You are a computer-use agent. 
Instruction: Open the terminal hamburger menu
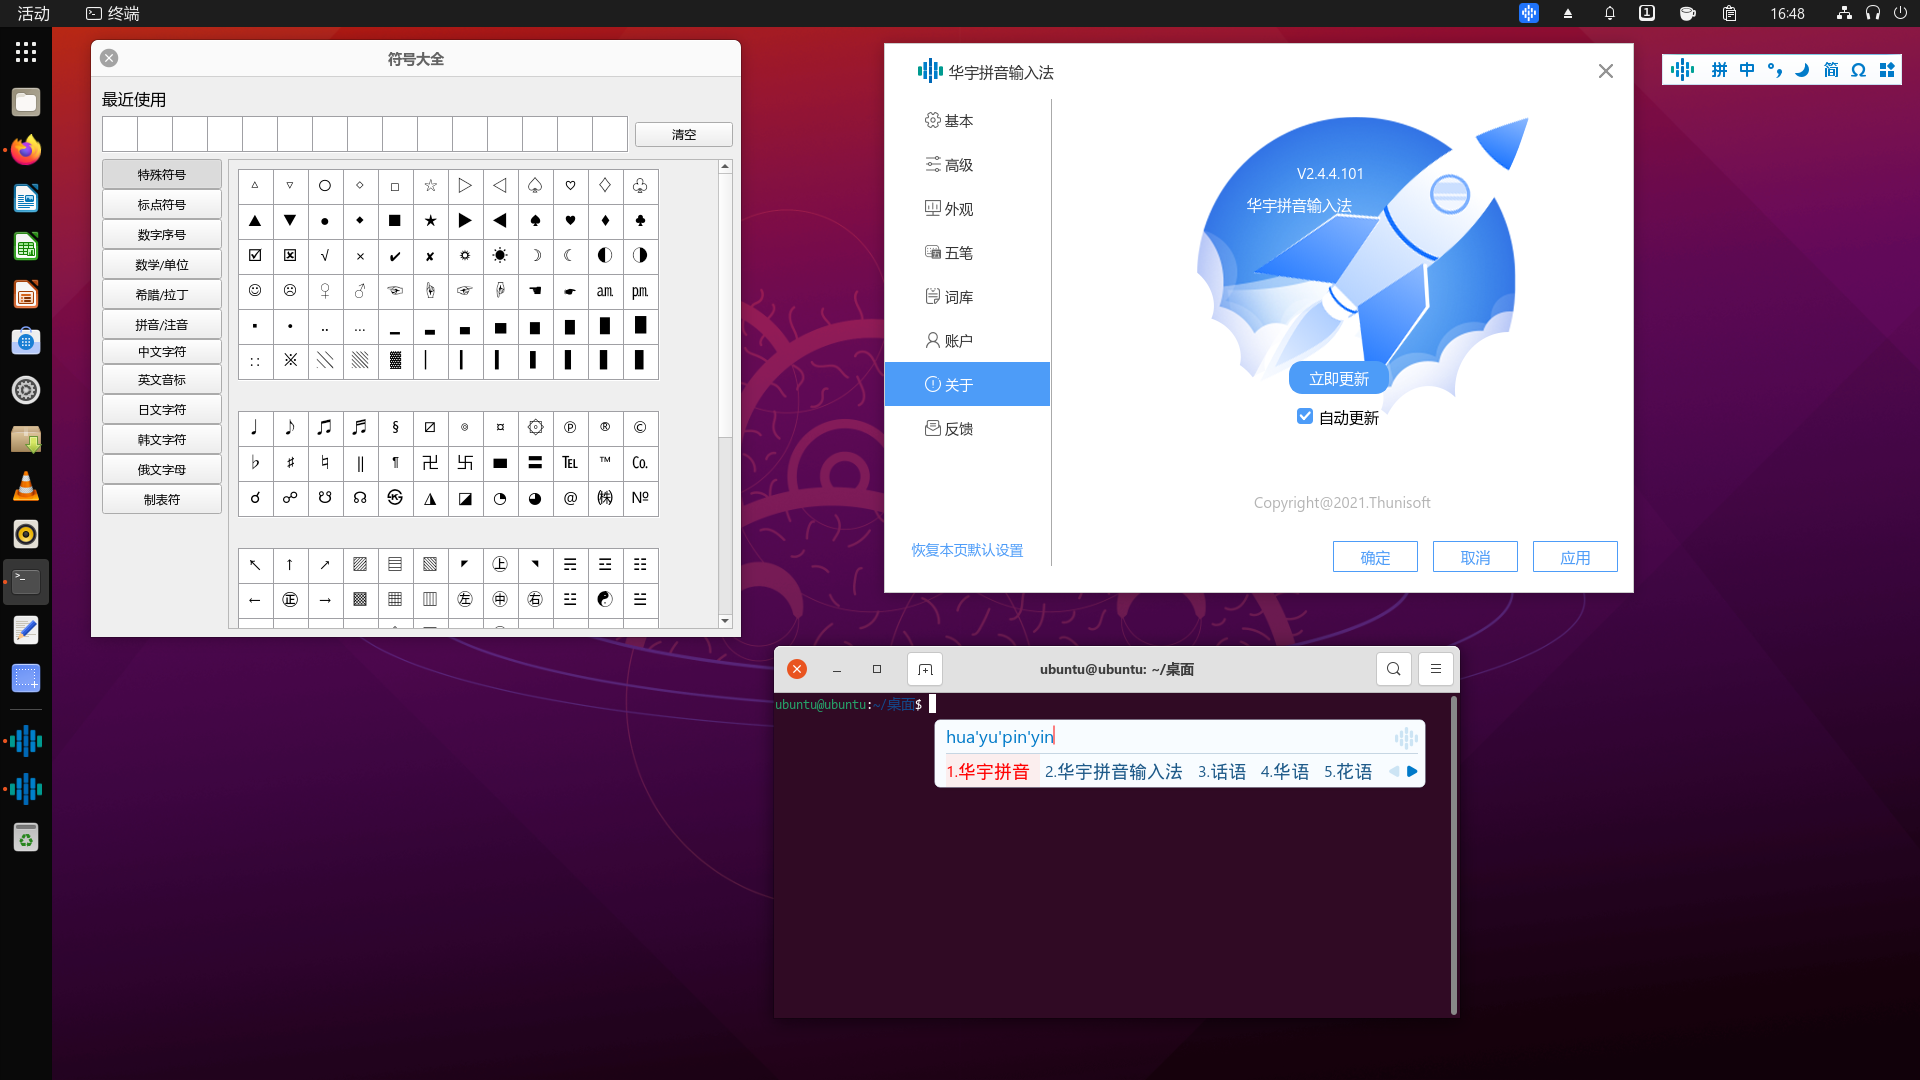point(1436,669)
